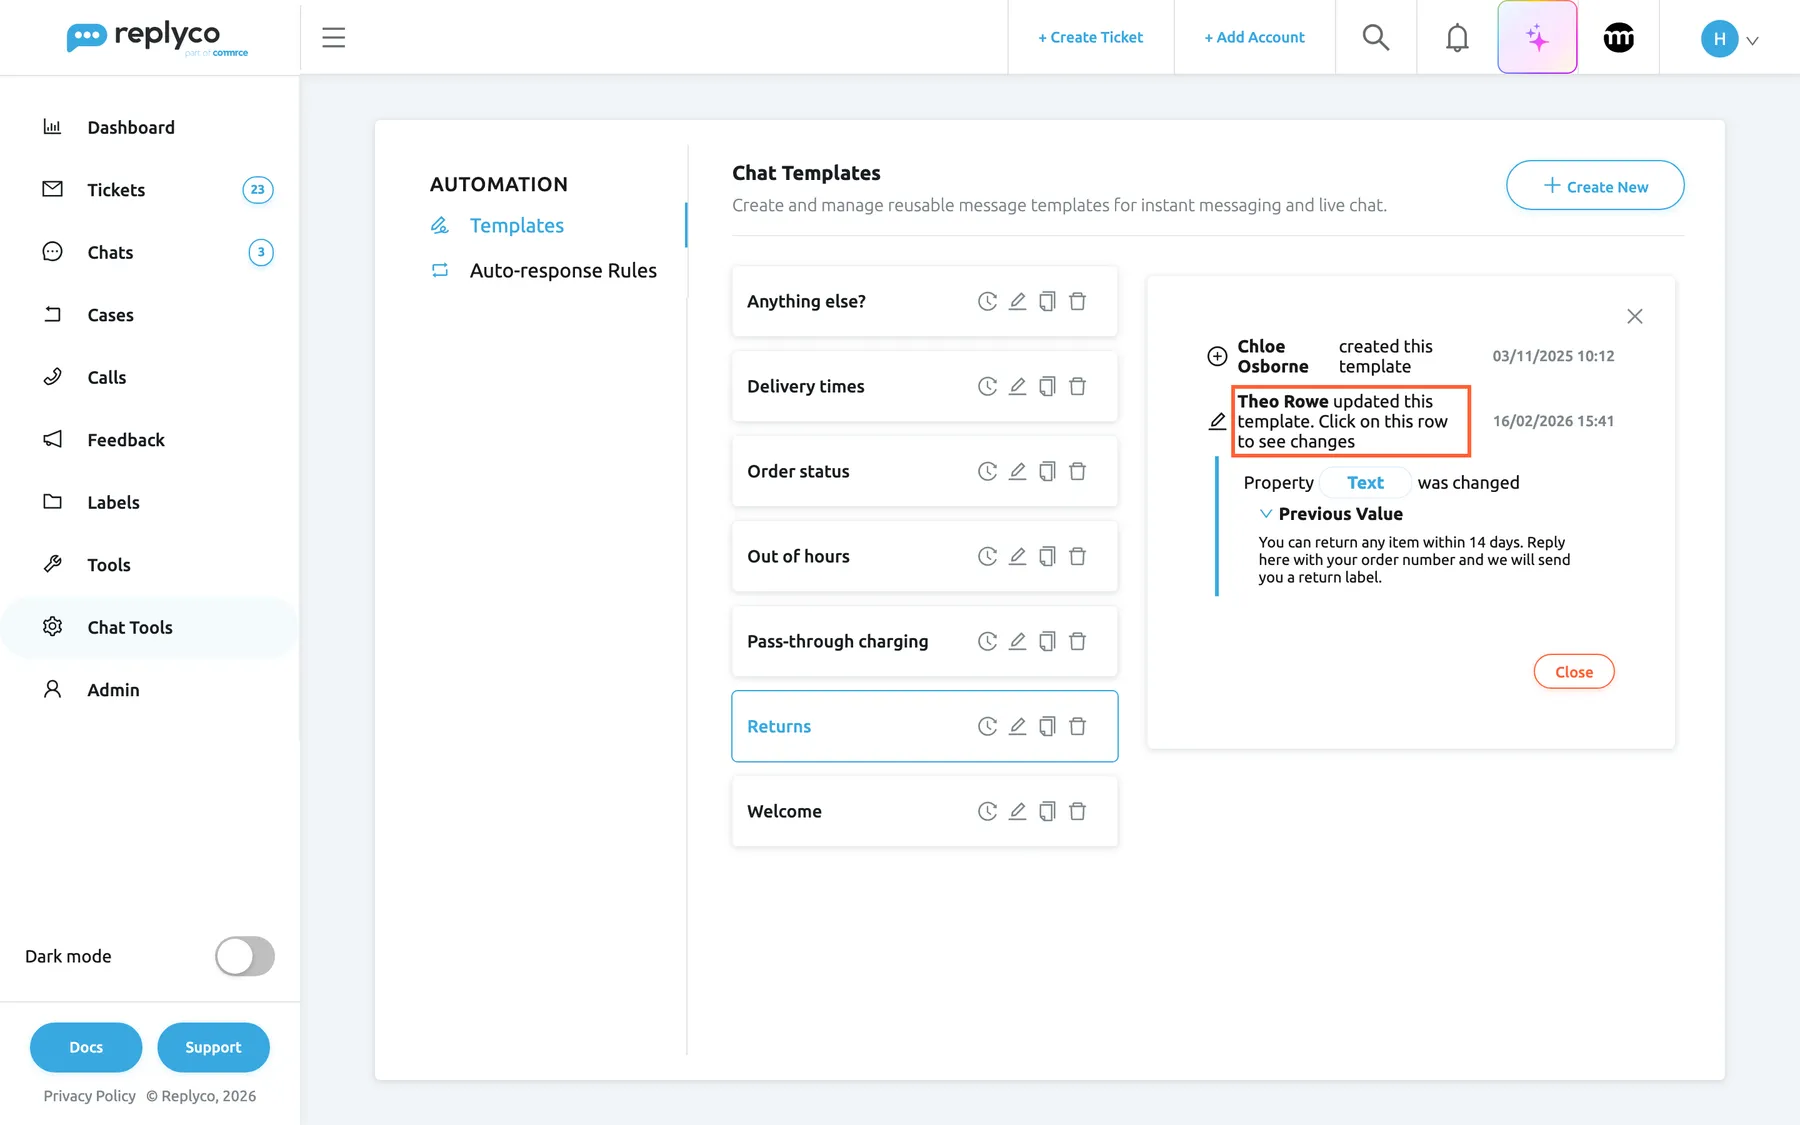The image size is (1800, 1125).
Task: Select Templates under Automation
Action: (x=516, y=225)
